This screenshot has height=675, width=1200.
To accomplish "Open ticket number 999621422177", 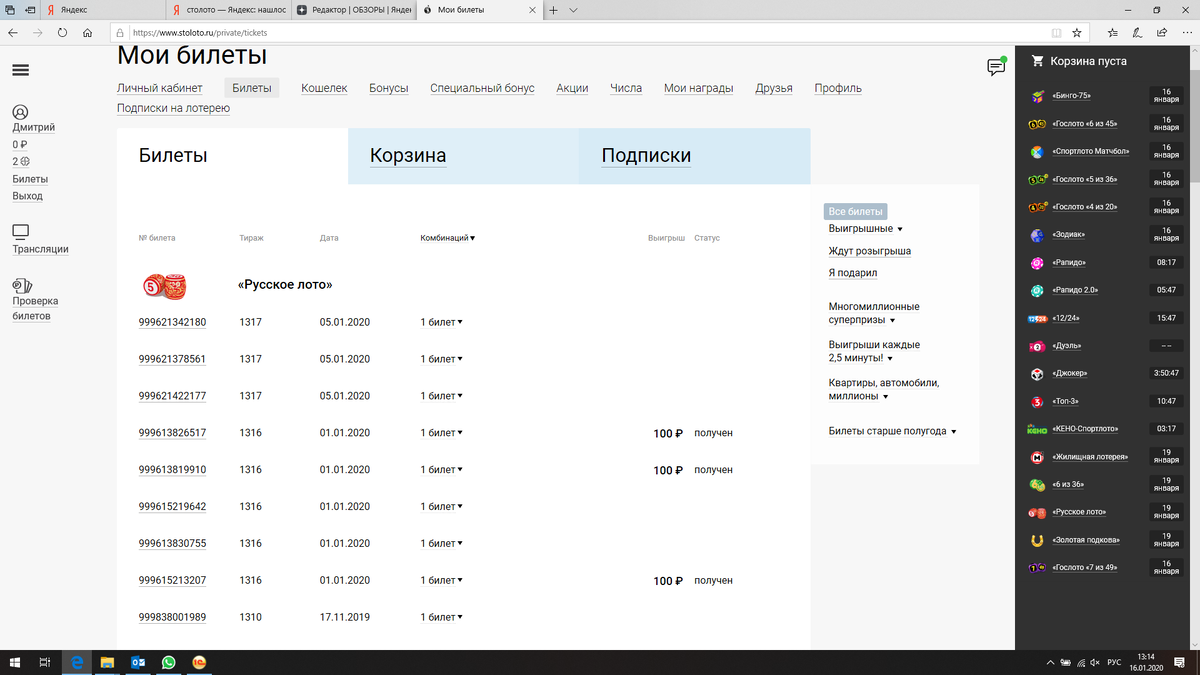I will [x=172, y=396].
